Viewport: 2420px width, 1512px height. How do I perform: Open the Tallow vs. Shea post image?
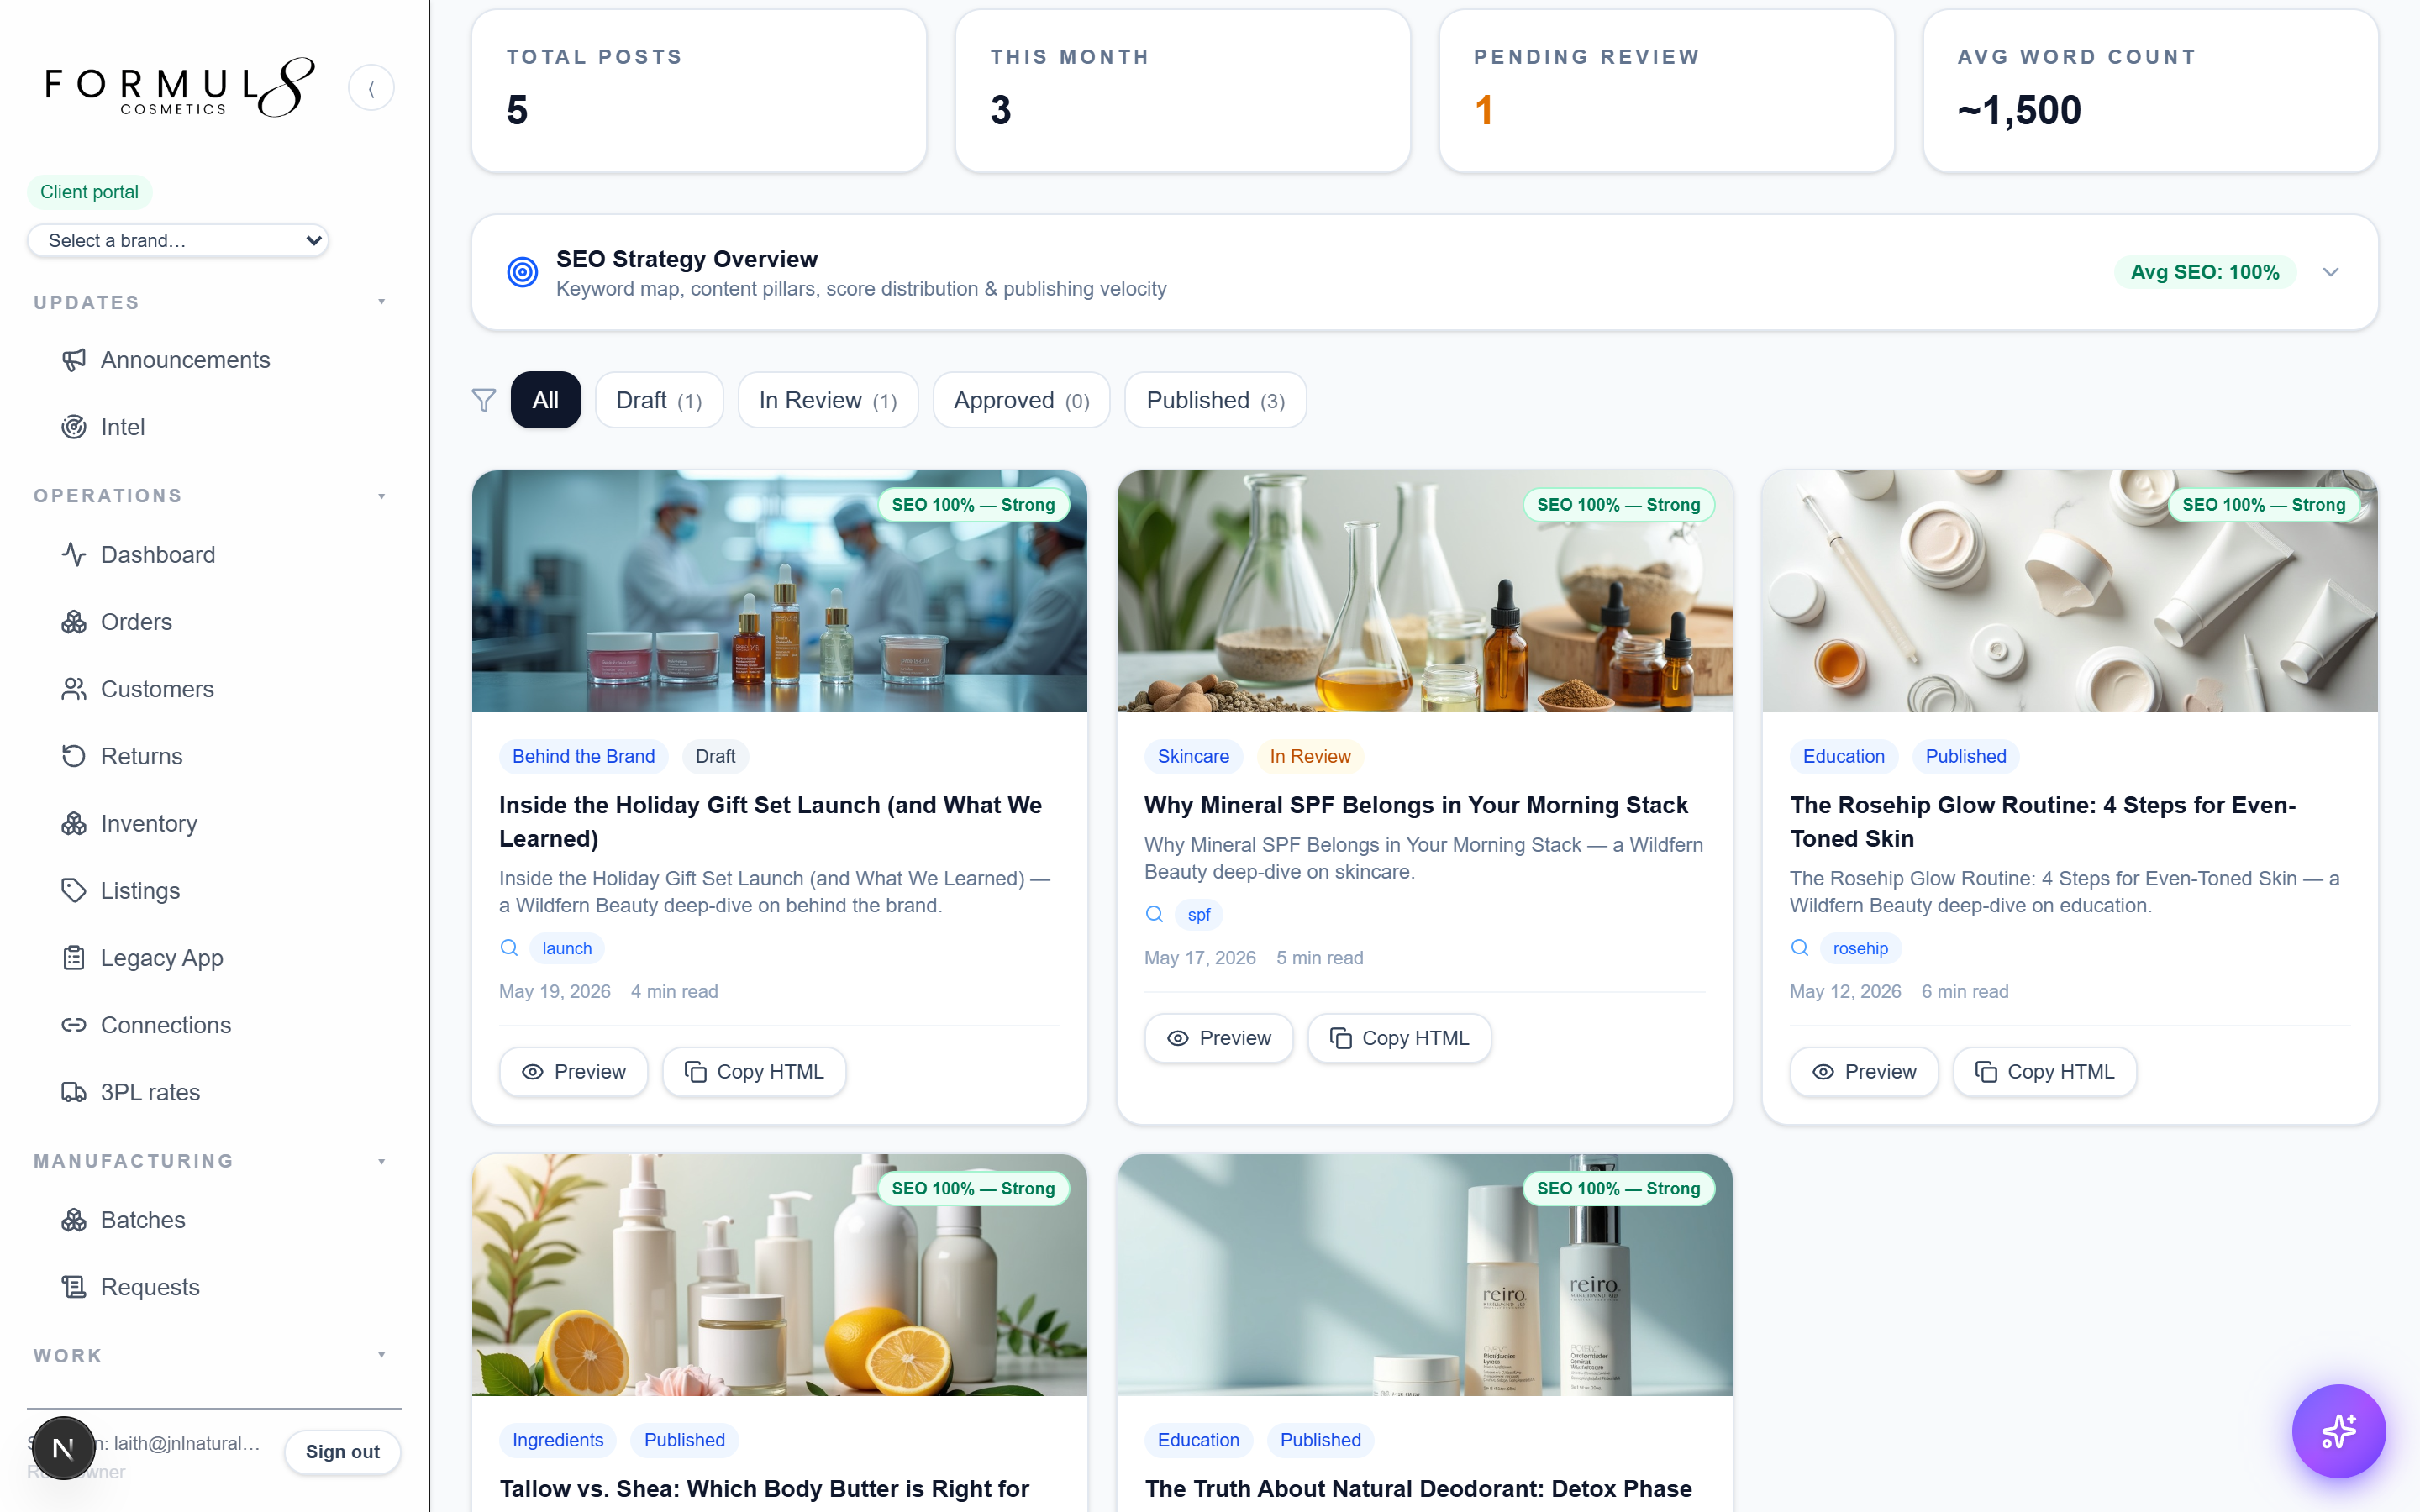click(x=779, y=1275)
